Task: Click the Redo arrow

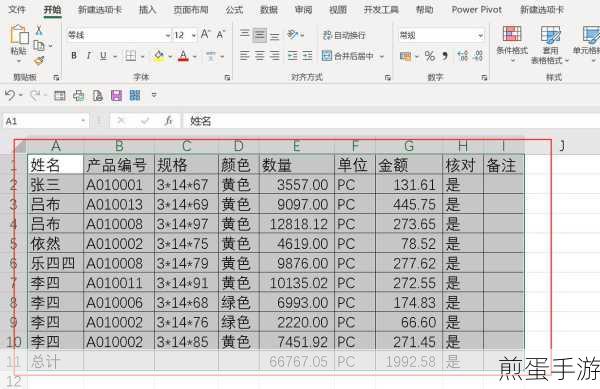Action: [x=35, y=95]
